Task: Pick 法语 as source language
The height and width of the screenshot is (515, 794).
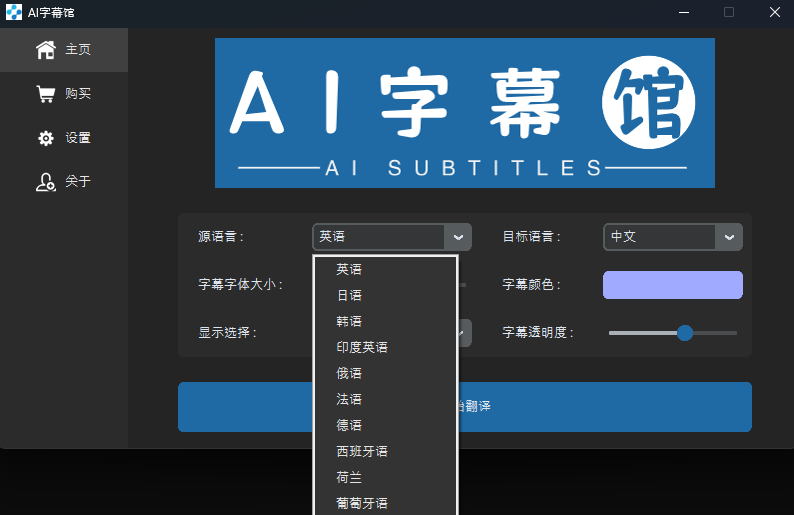Action: click(x=349, y=399)
